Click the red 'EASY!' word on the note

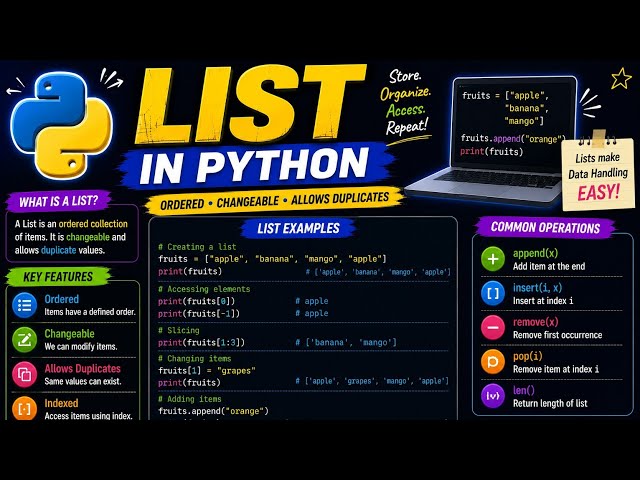click(x=598, y=192)
